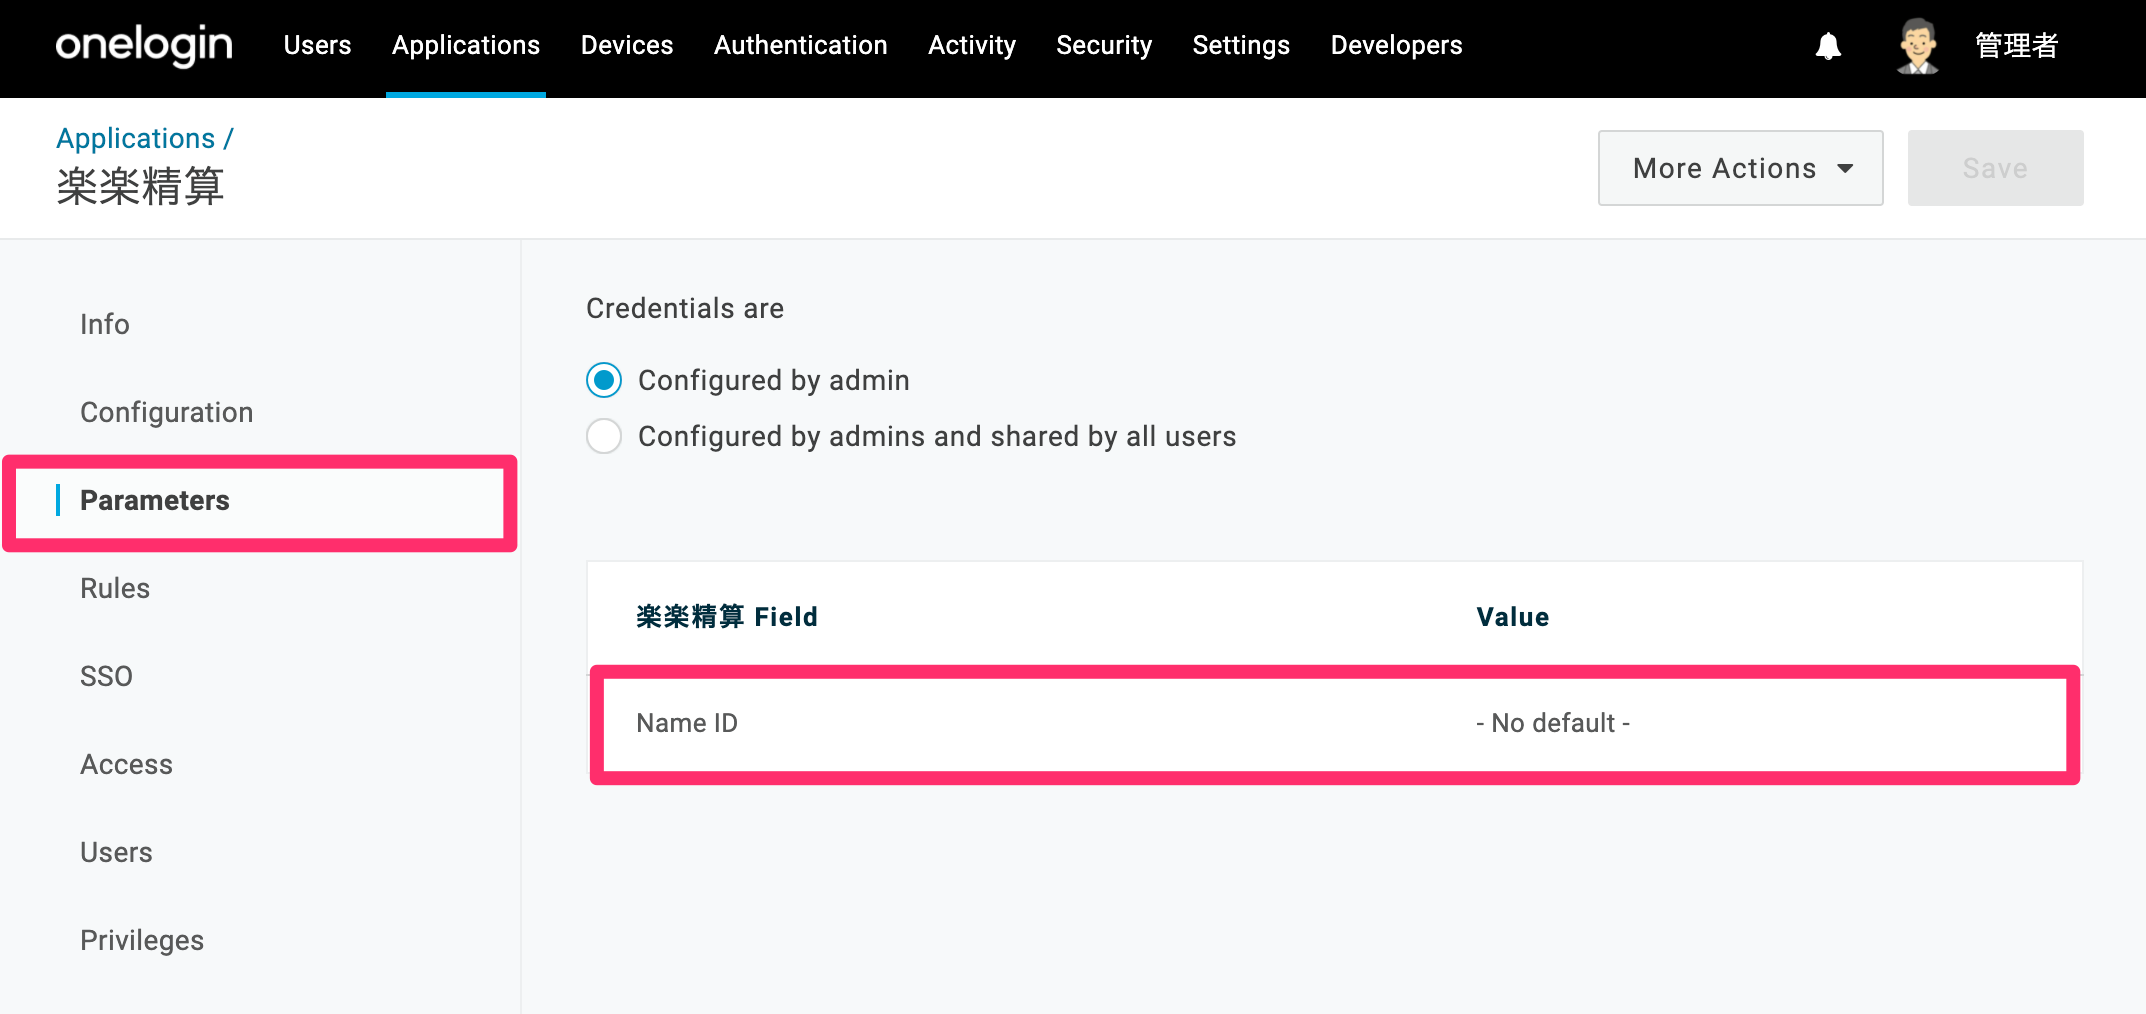
Task: Open the notifications bell
Action: tap(1828, 46)
